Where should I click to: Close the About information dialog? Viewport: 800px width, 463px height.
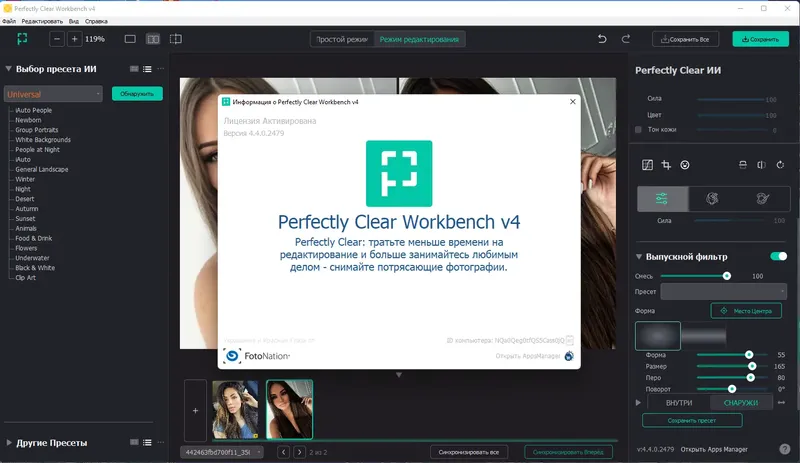572,102
